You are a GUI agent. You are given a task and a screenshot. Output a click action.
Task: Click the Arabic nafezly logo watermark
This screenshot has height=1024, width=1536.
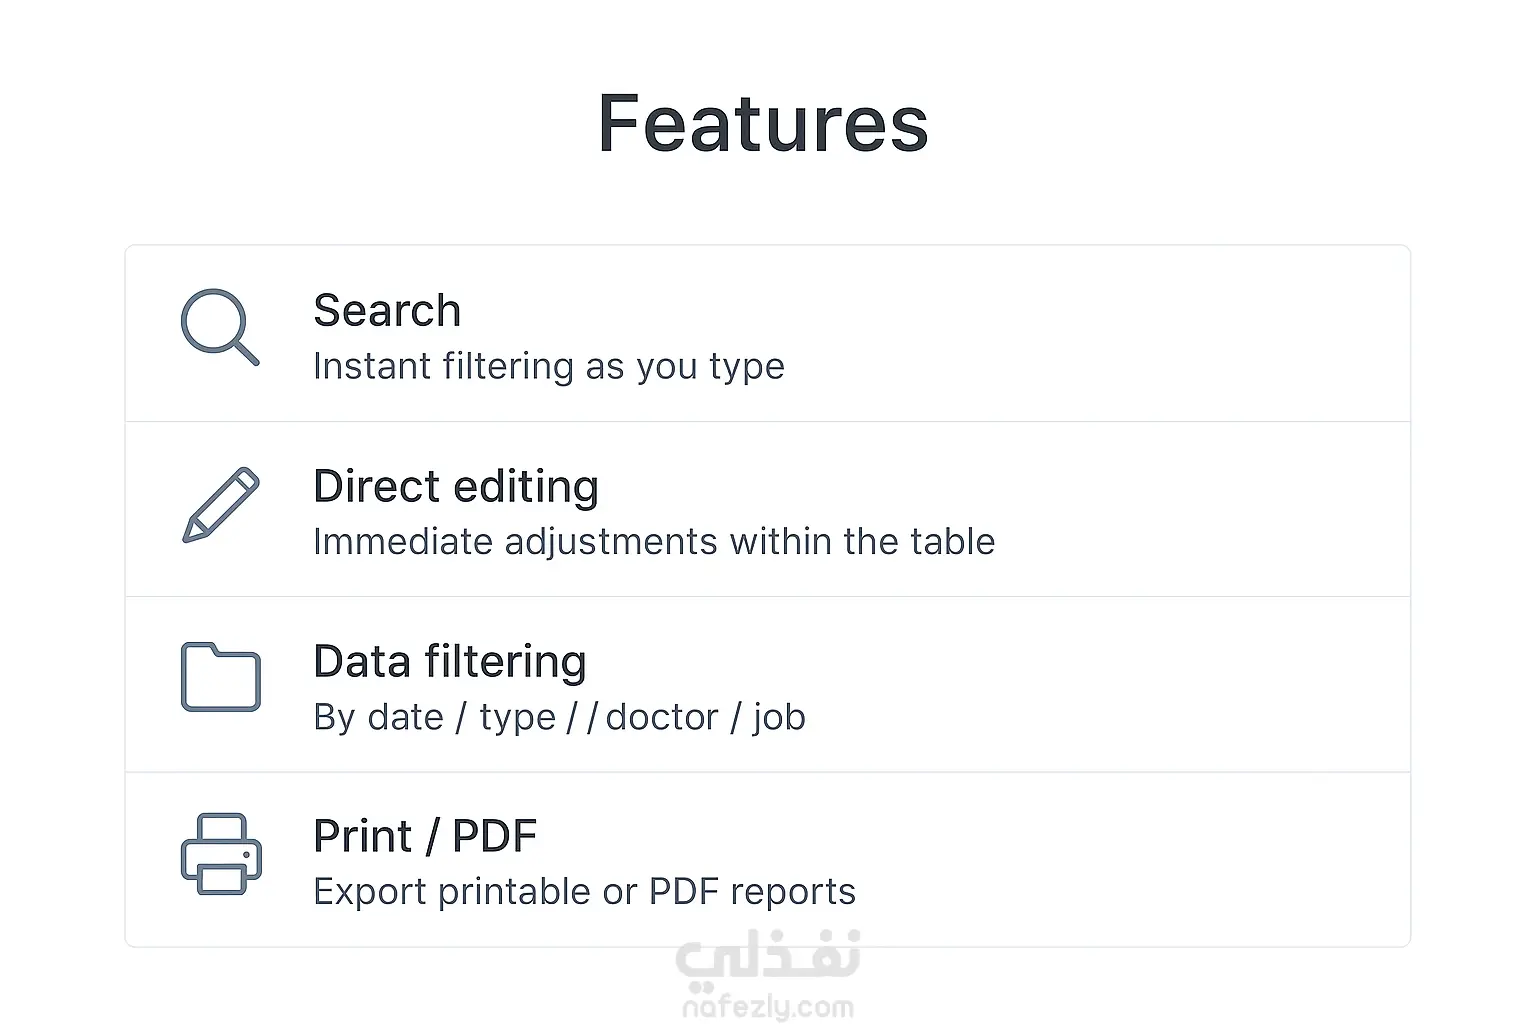768,956
